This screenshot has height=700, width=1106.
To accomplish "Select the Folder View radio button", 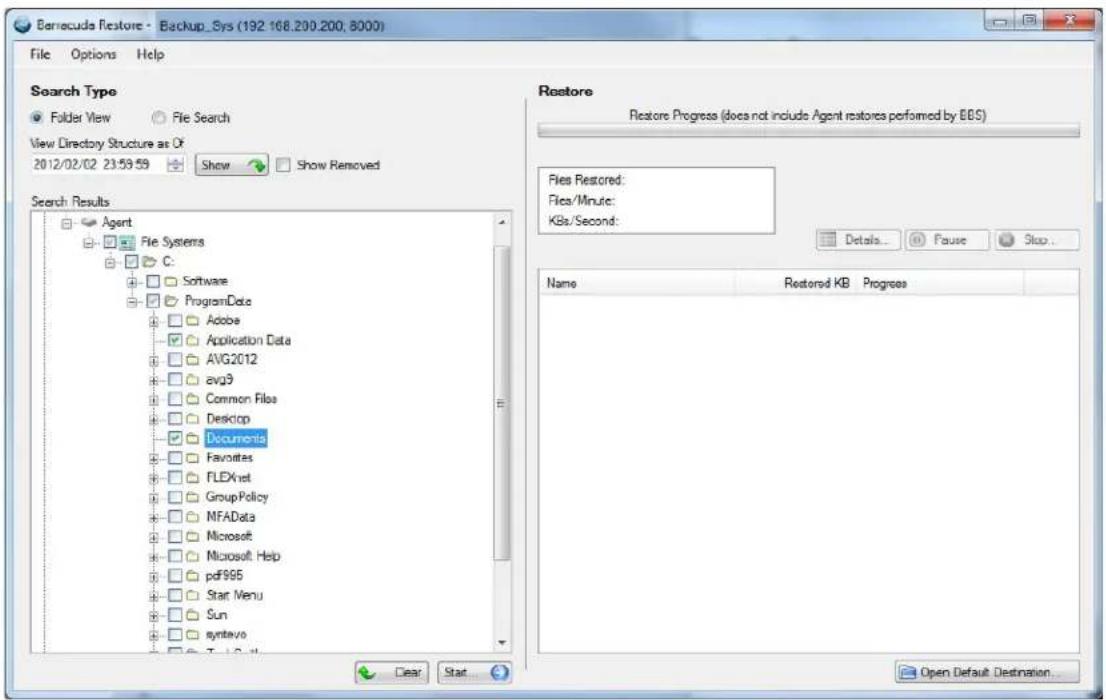I will click(x=37, y=117).
